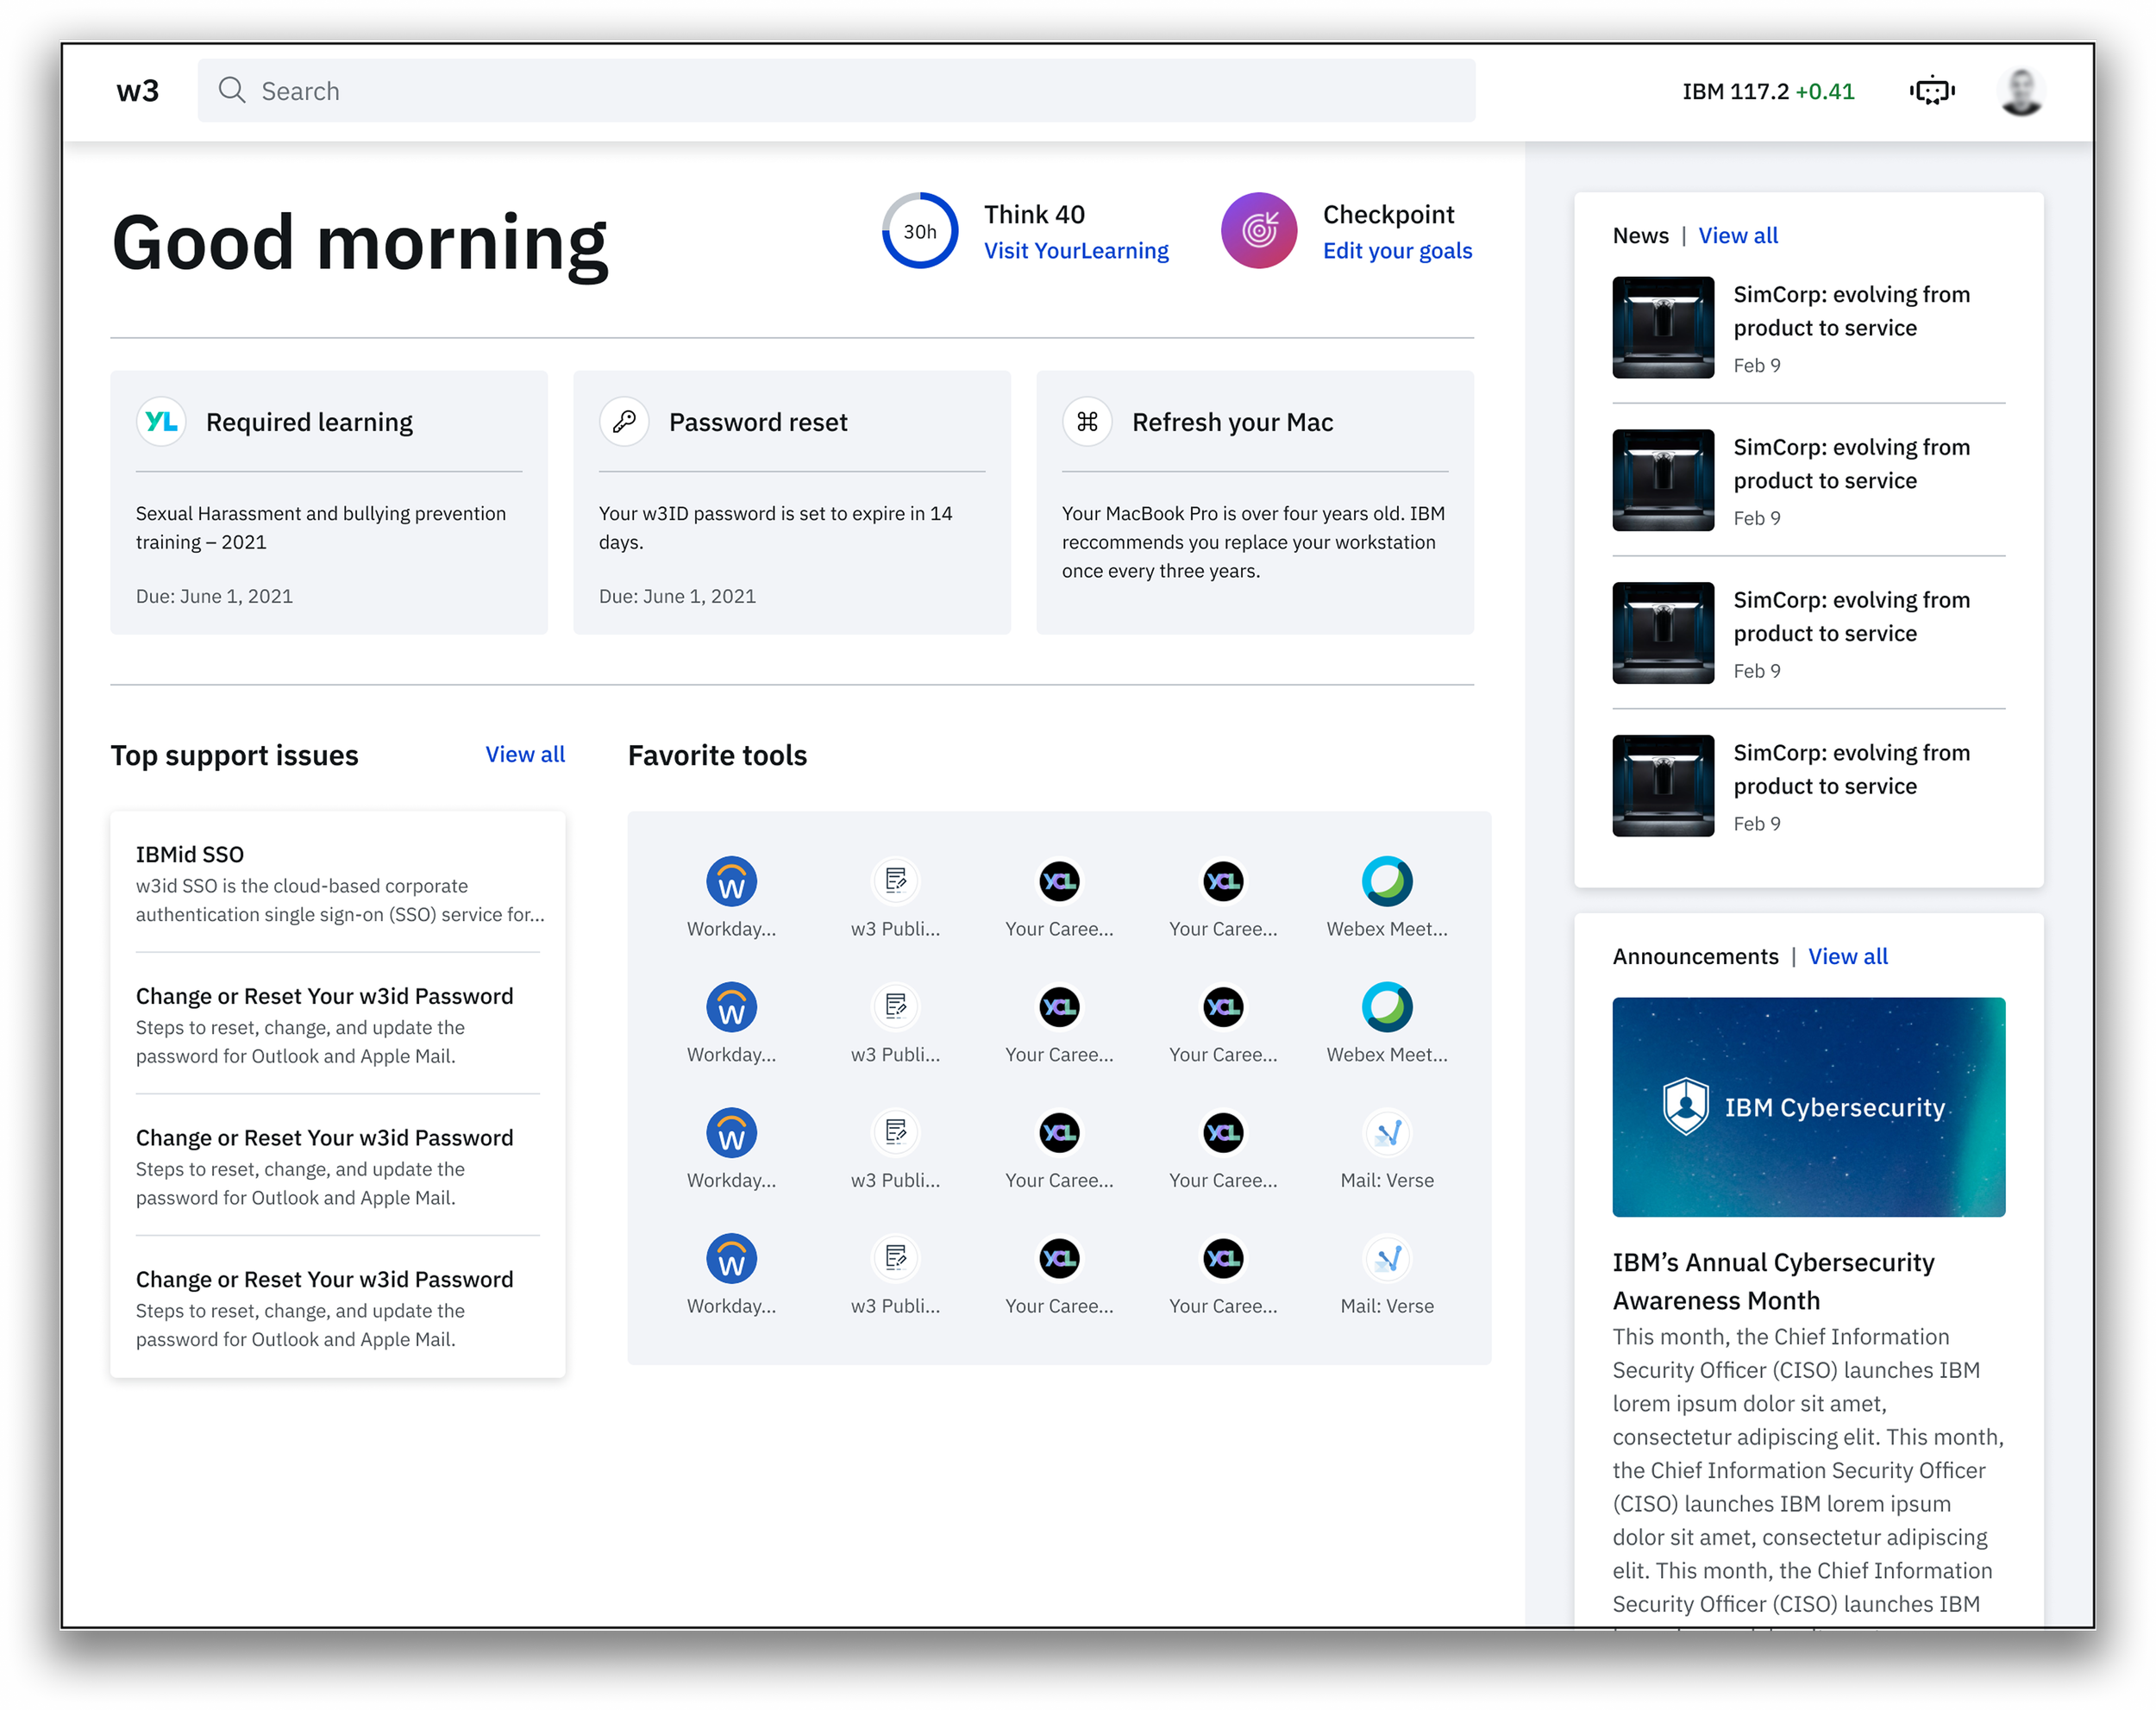
Task: Click the w3 logo in header
Action: (137, 91)
